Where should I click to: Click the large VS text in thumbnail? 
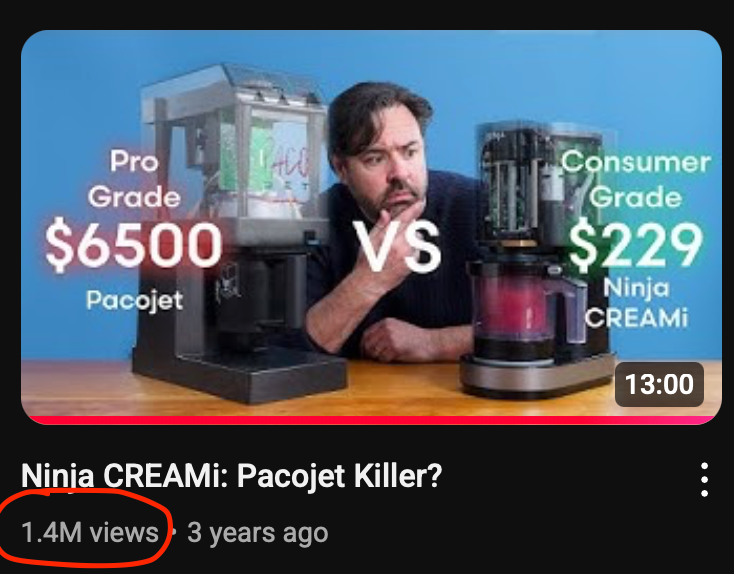click(396, 246)
